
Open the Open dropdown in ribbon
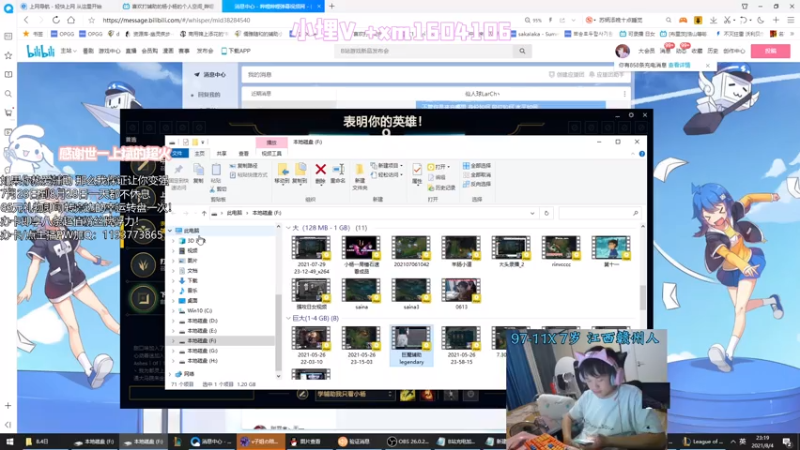click(439, 167)
